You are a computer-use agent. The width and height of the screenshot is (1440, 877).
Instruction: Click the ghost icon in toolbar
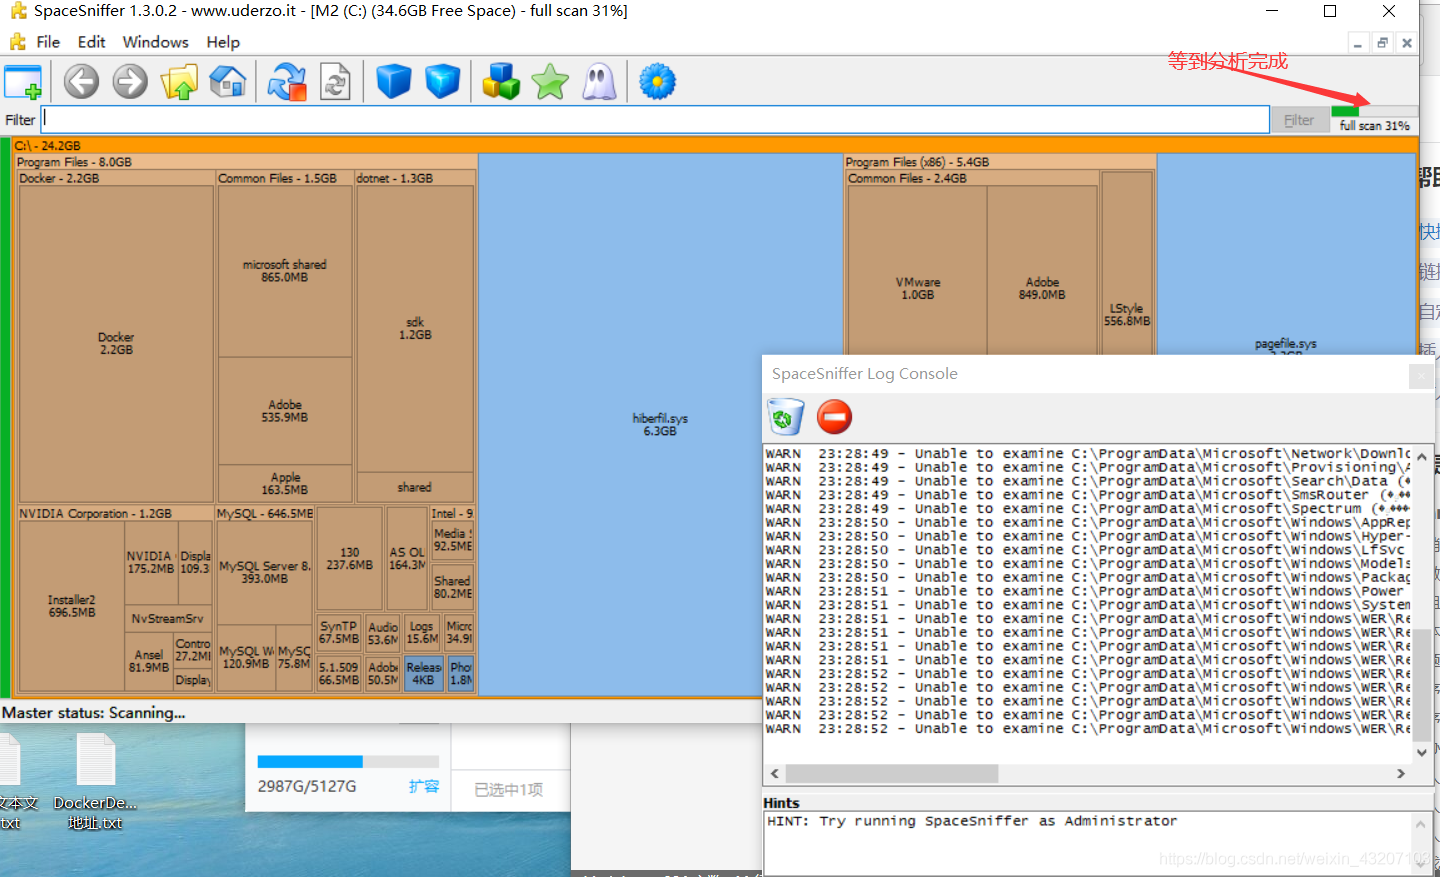(x=600, y=82)
